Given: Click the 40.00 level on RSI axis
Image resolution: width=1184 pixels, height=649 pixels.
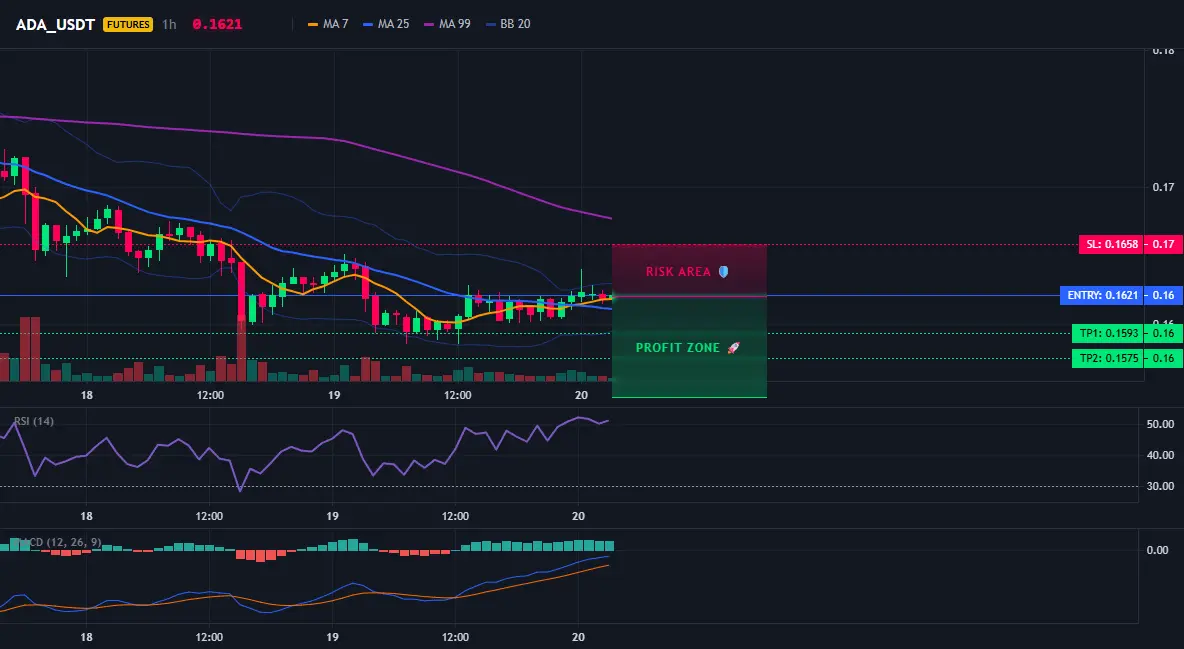Looking at the screenshot, I should tap(1161, 456).
